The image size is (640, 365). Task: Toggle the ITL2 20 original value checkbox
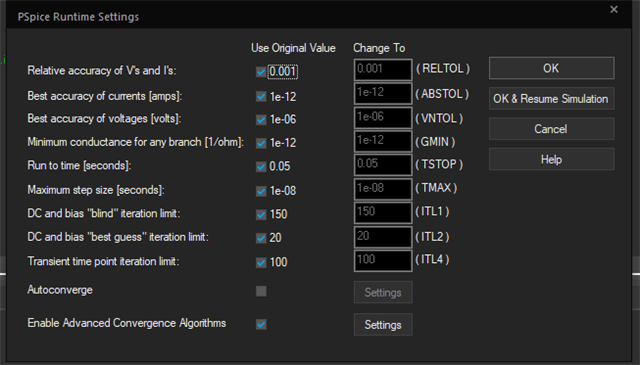click(x=261, y=238)
